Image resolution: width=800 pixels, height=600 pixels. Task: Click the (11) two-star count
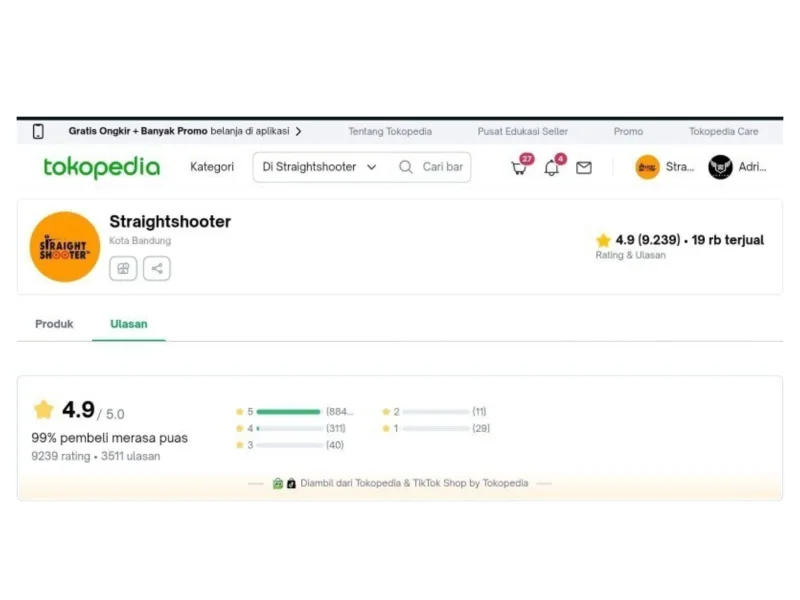tap(479, 411)
